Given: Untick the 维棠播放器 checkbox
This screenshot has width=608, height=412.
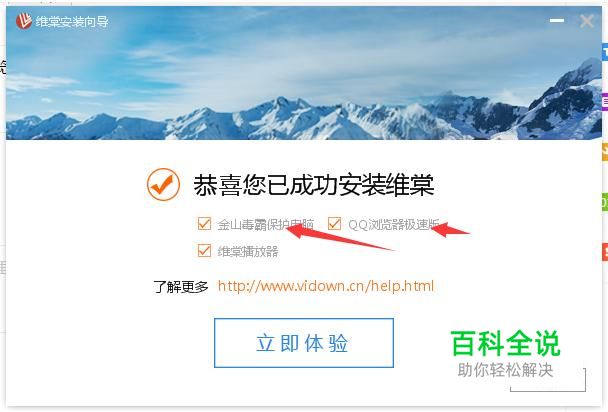Looking at the screenshot, I should [x=204, y=251].
